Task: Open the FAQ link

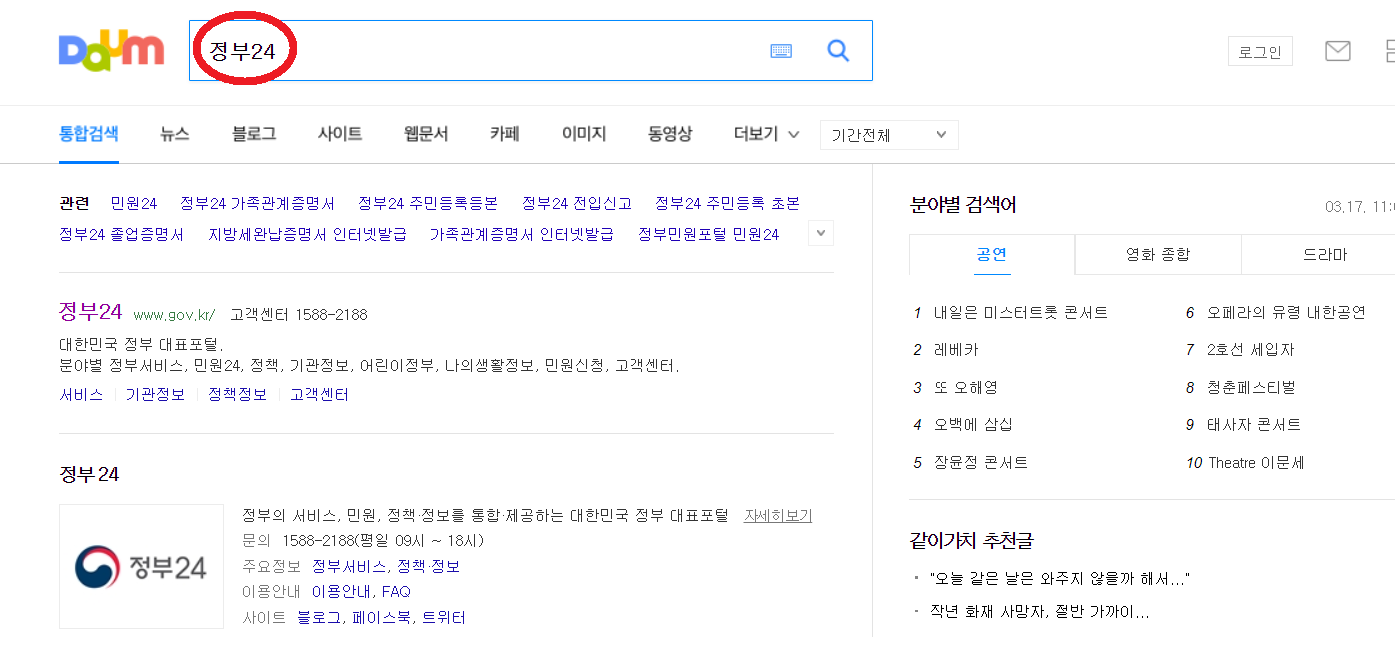Action: click(396, 591)
